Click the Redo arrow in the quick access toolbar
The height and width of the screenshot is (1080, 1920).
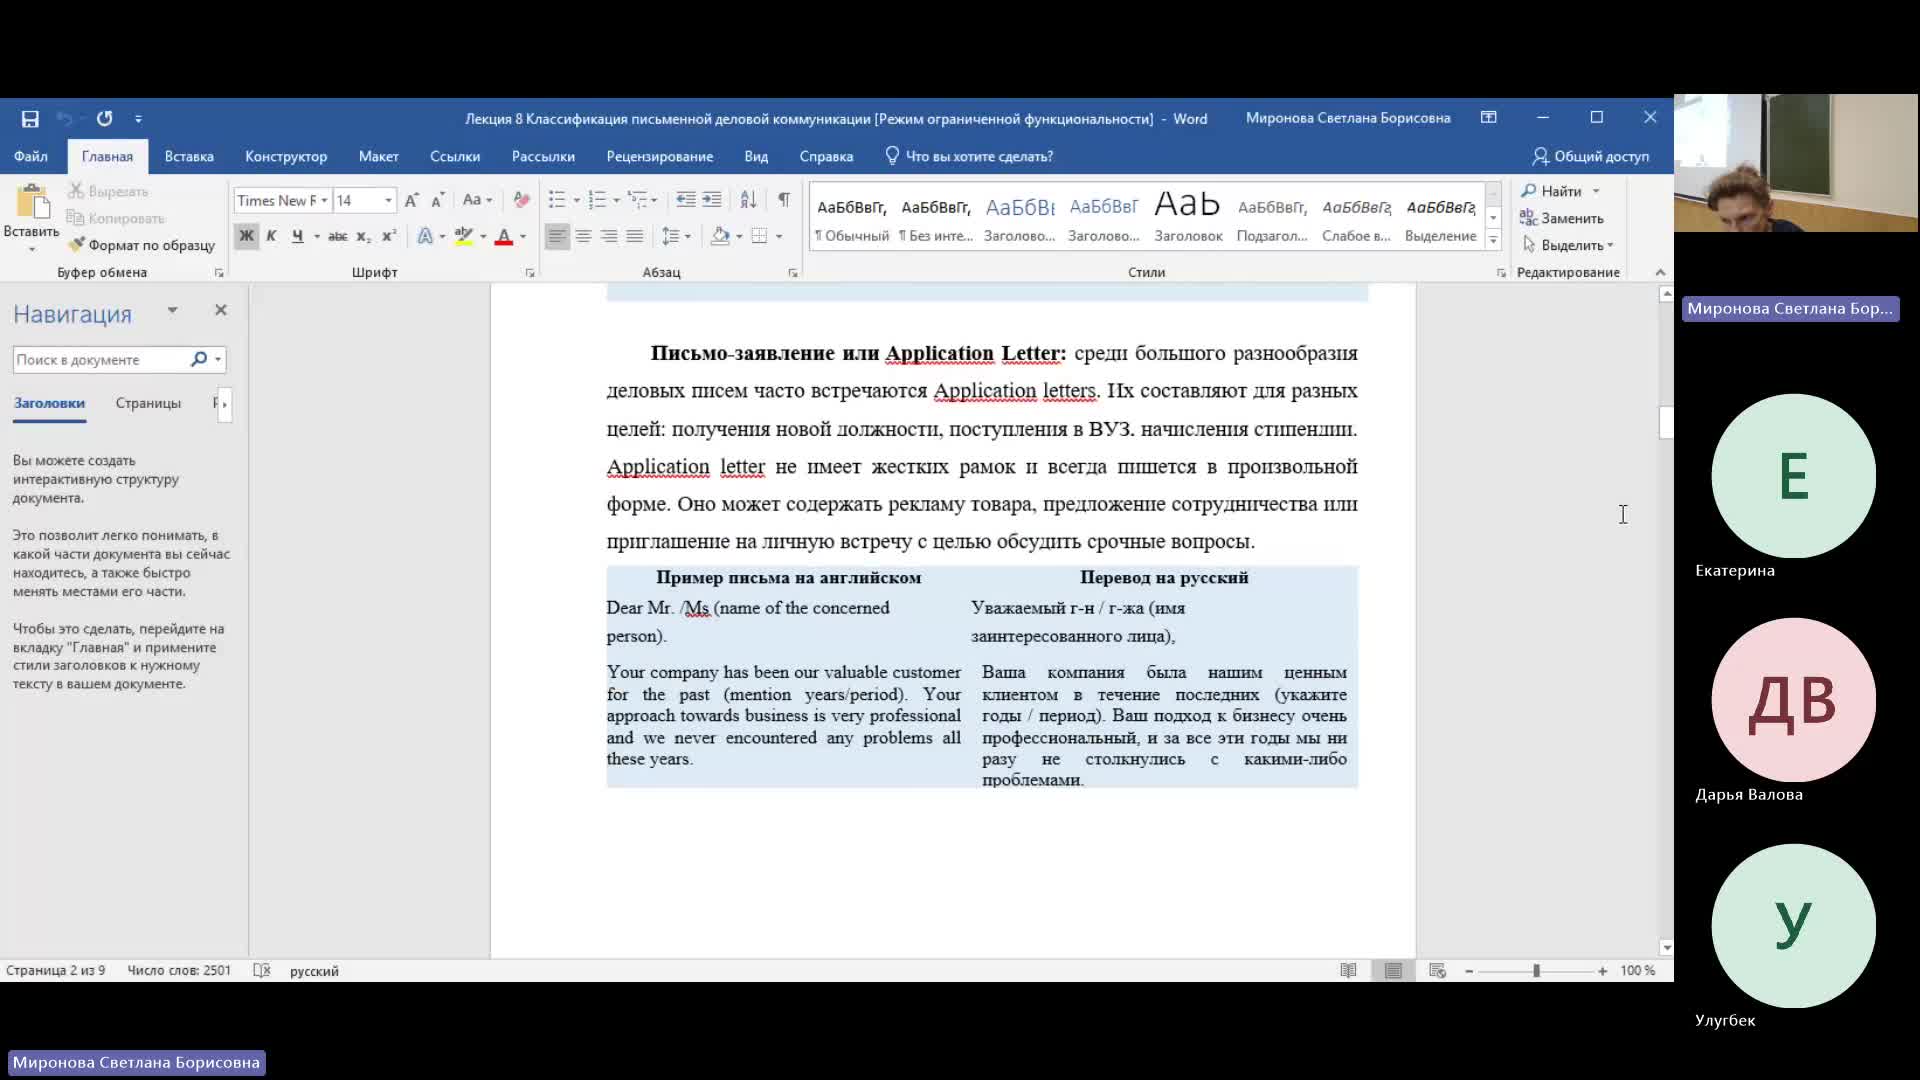[104, 119]
